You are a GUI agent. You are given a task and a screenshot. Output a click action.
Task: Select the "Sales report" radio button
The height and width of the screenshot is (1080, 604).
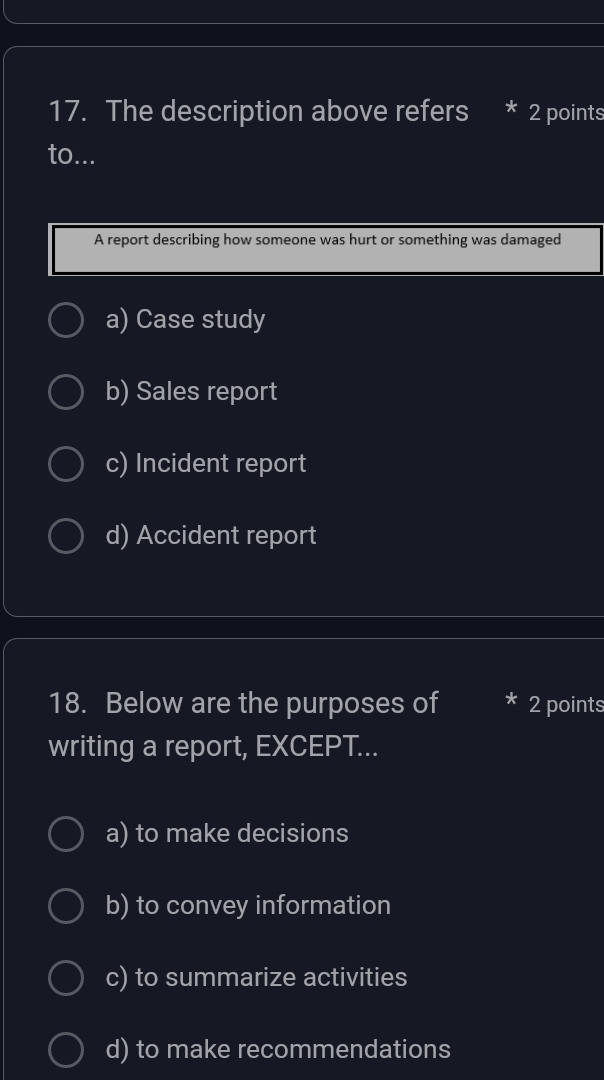pyautogui.click(x=65, y=392)
